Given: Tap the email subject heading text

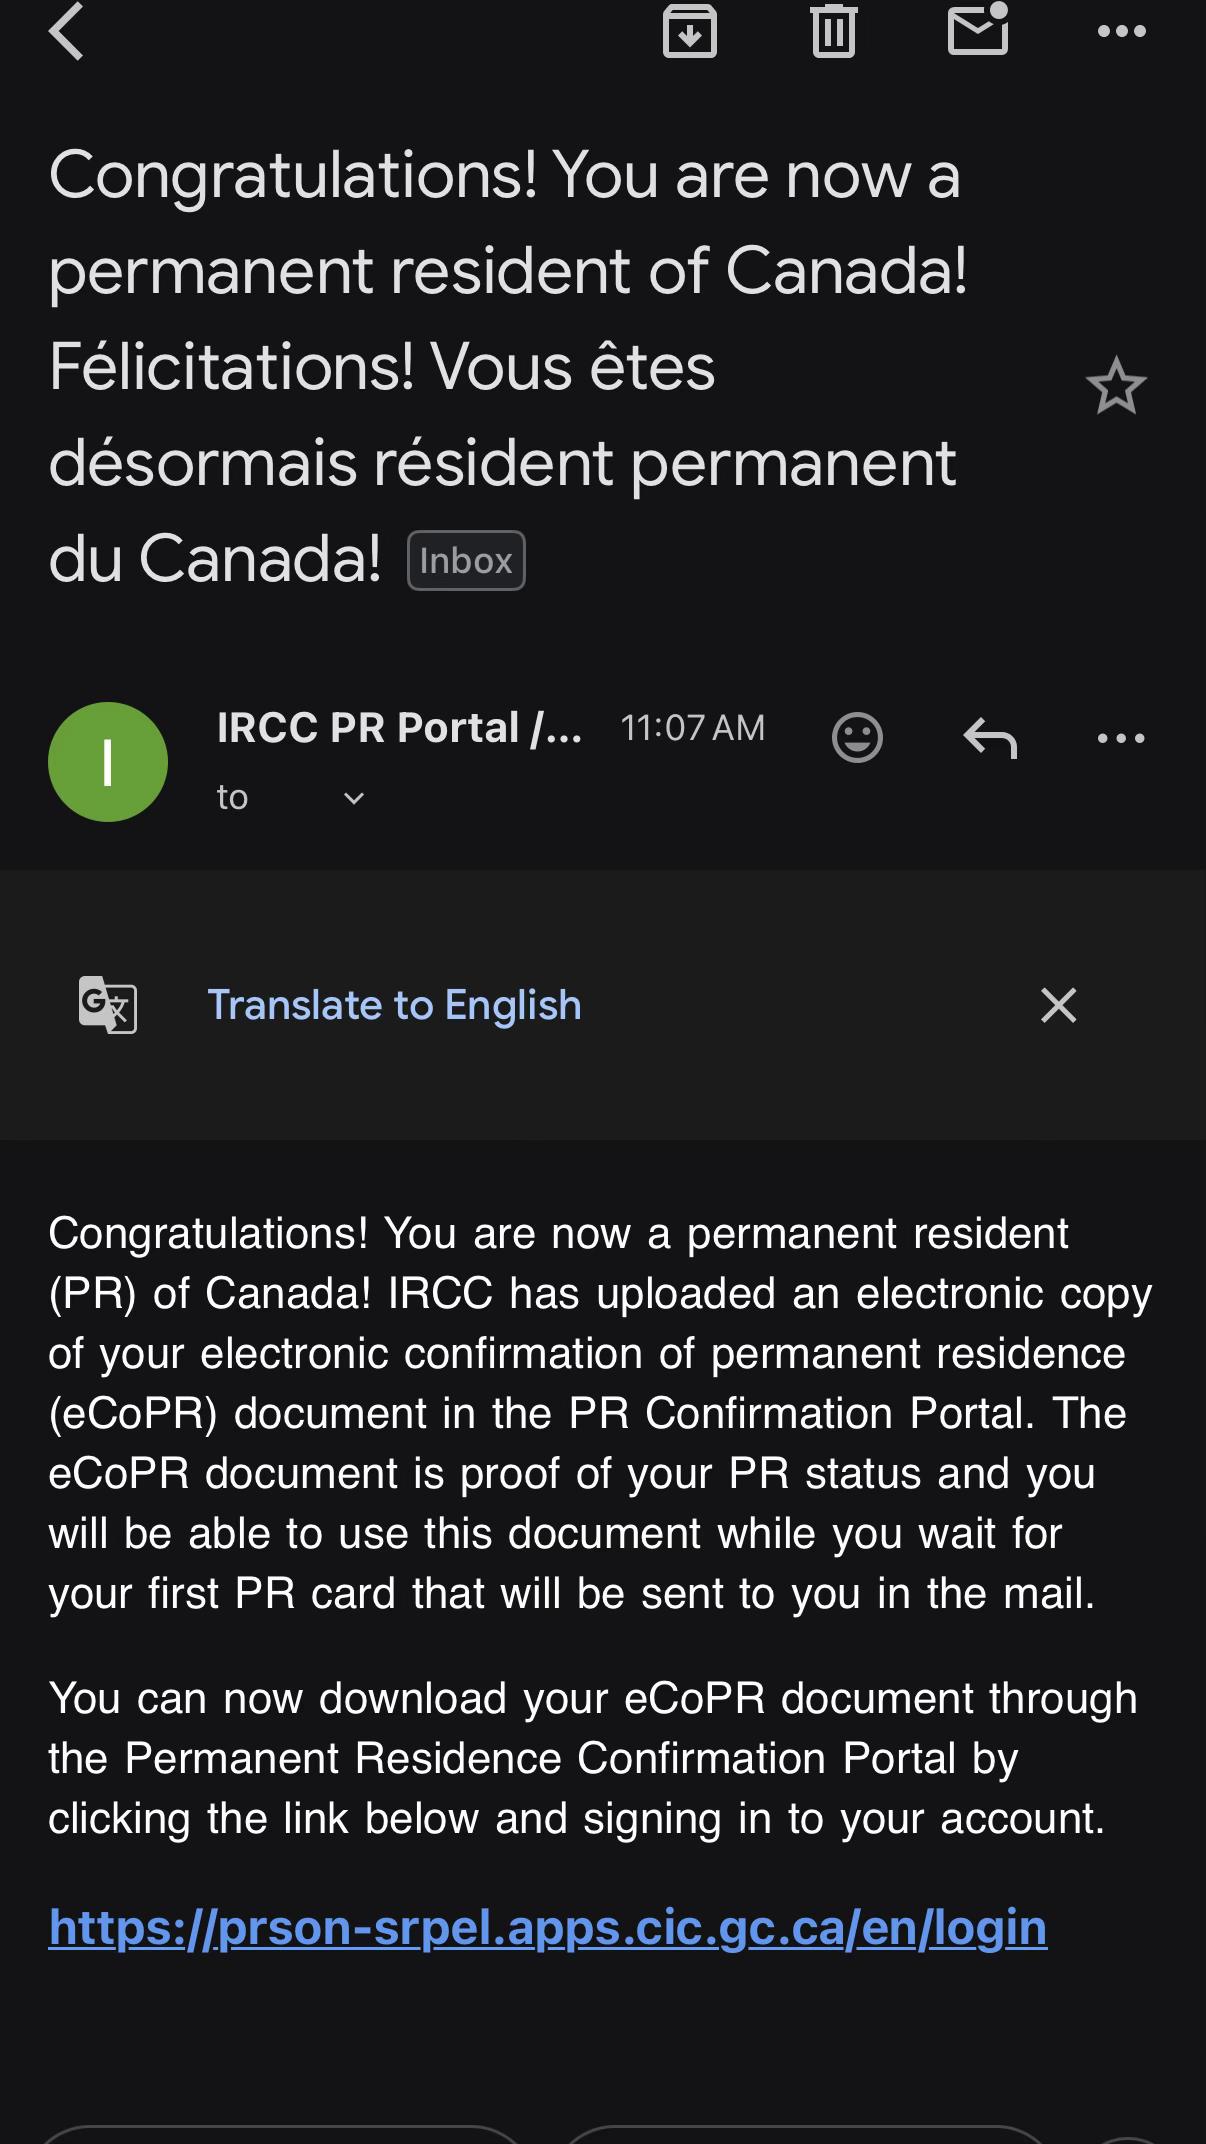Looking at the screenshot, I should point(508,366).
